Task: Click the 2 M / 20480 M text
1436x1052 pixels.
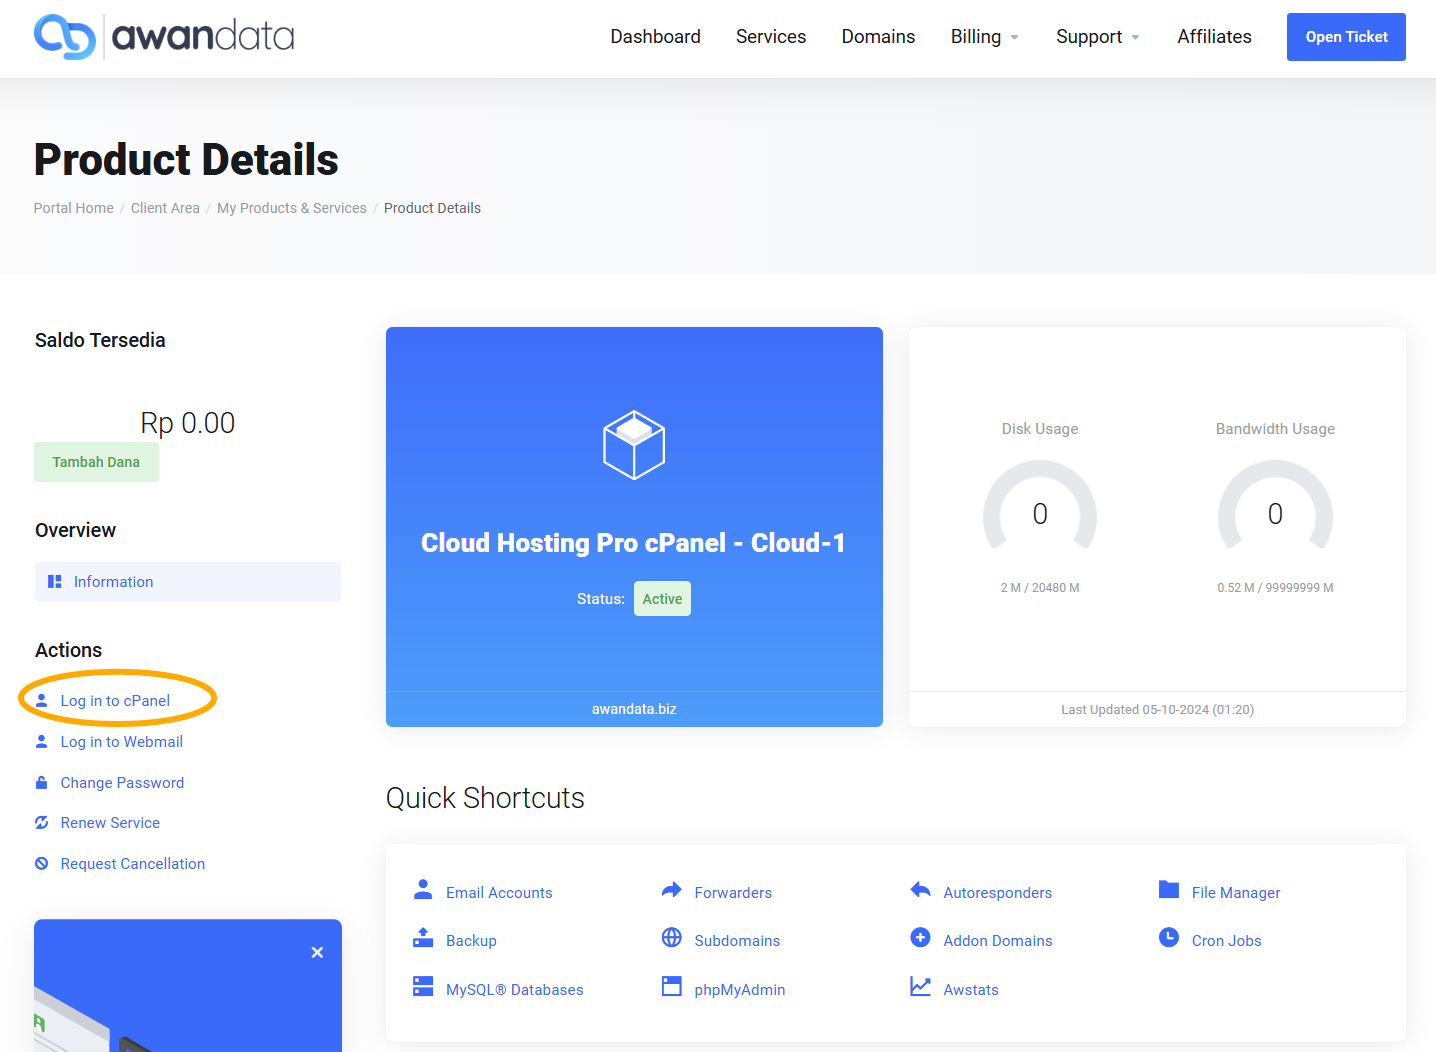Action: click(1040, 588)
